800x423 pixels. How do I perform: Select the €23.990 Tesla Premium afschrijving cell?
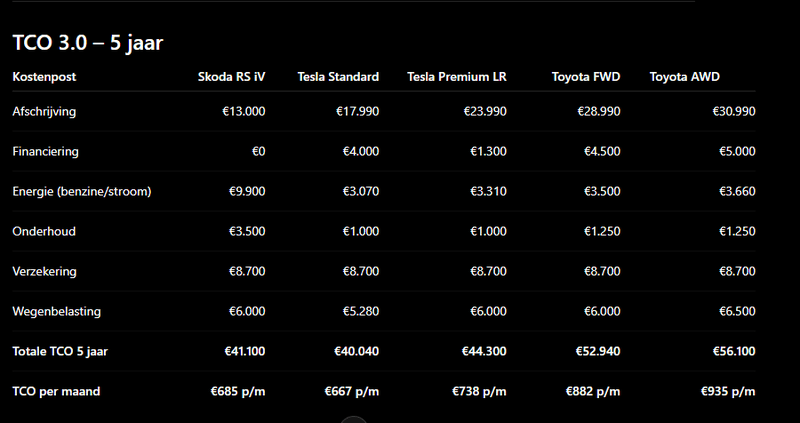pos(485,111)
